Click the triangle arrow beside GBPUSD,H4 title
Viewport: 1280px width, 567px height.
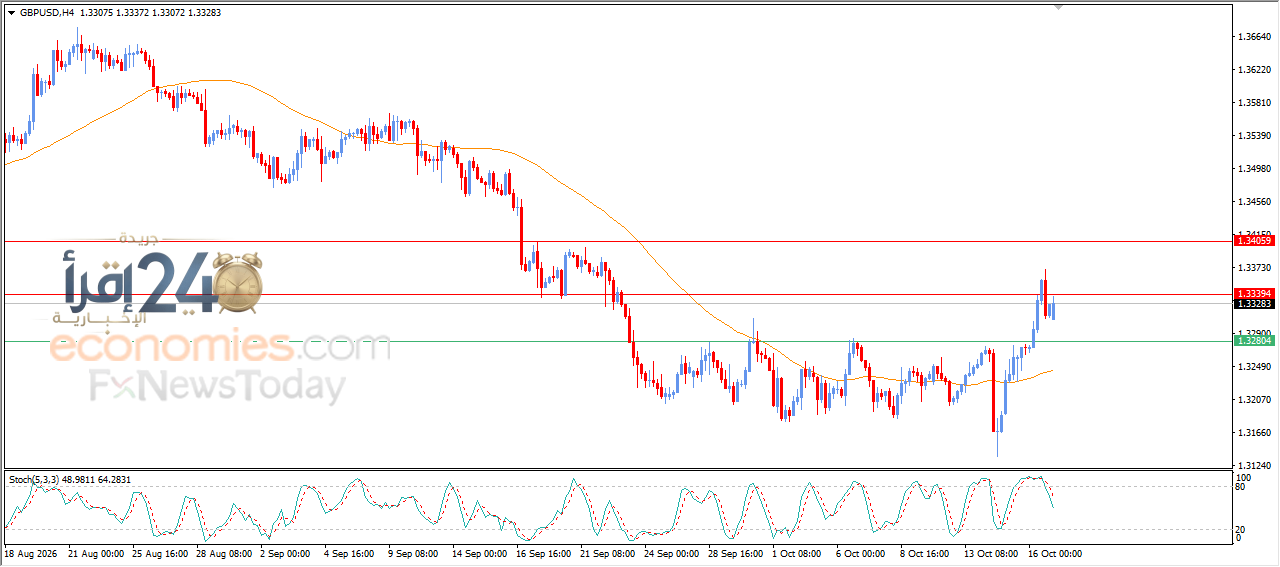[11, 13]
